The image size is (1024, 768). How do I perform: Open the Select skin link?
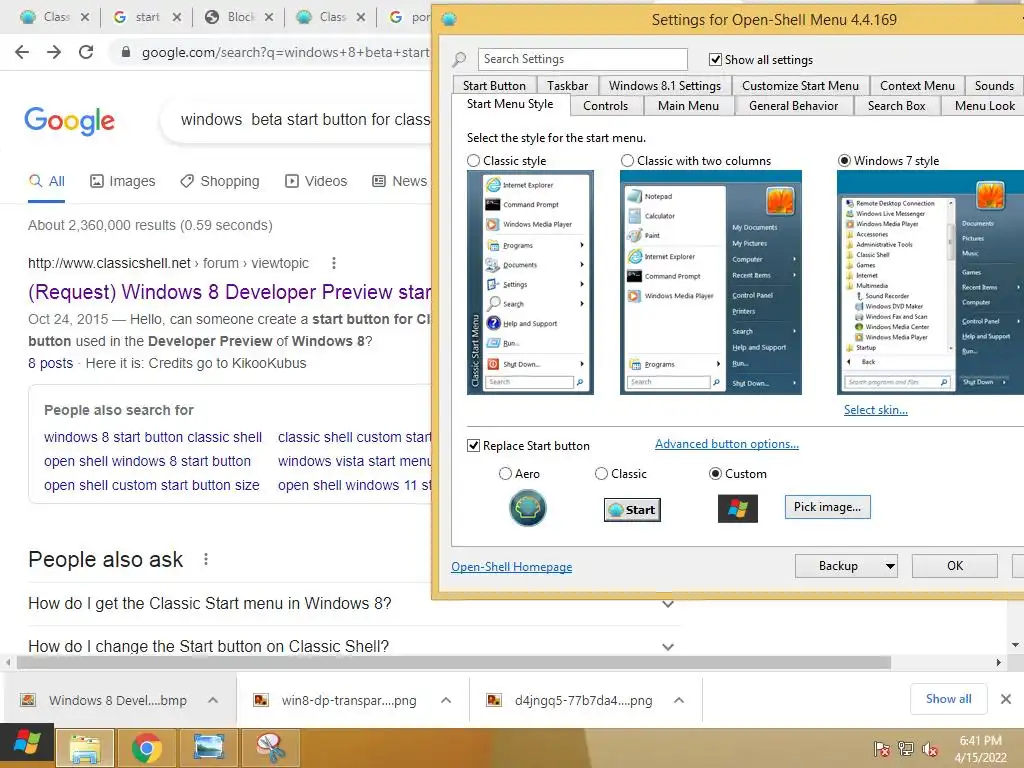click(876, 409)
